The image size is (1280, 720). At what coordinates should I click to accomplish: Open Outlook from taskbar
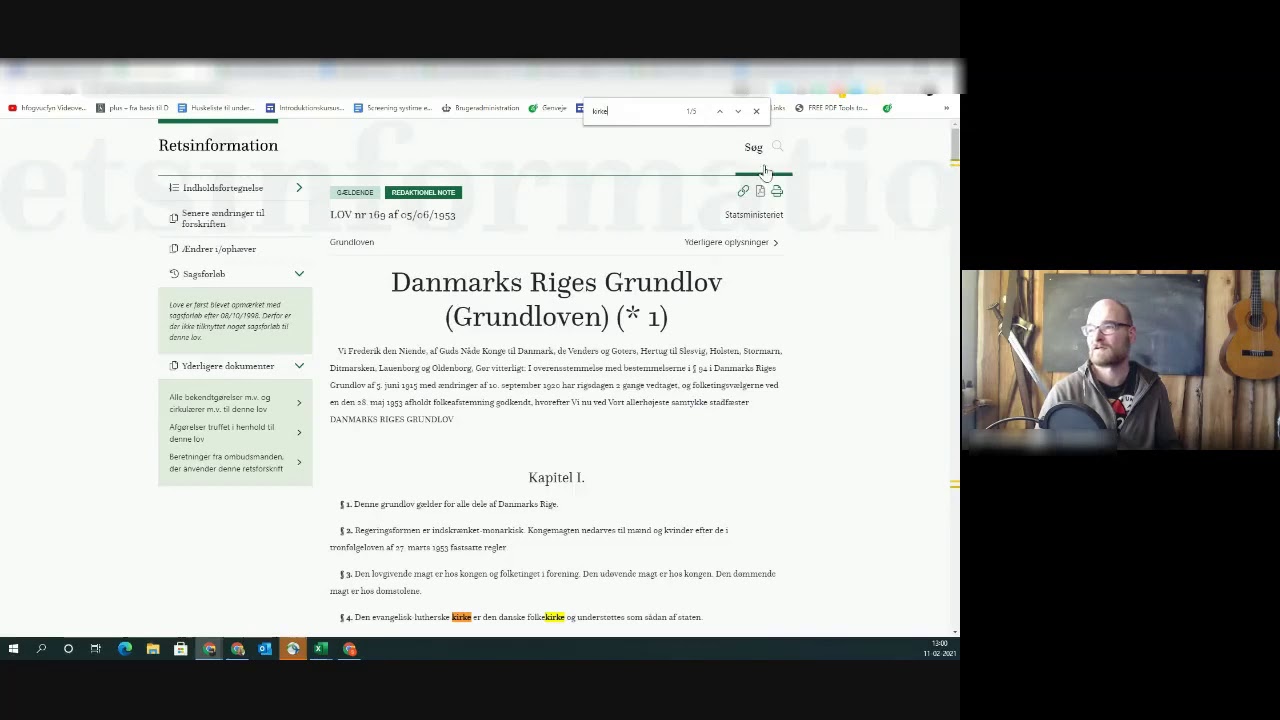[x=265, y=649]
